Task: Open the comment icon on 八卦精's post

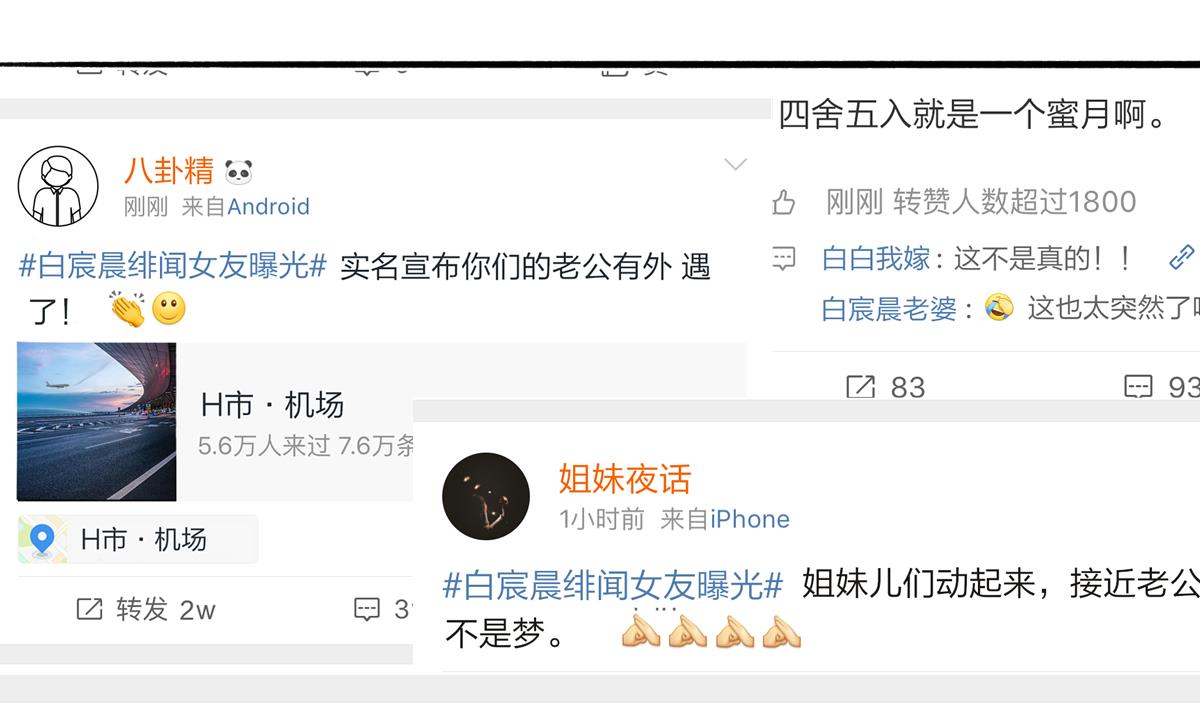Action: click(367, 609)
